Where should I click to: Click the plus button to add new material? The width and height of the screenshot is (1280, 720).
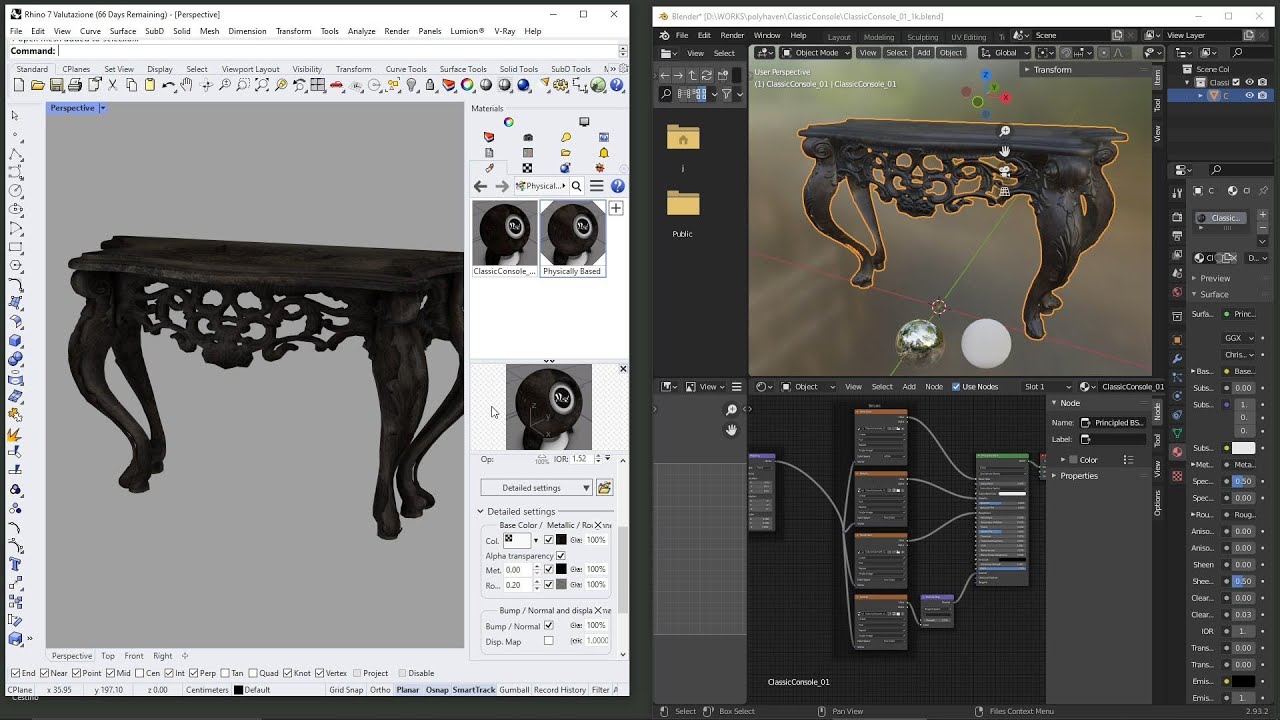click(616, 208)
